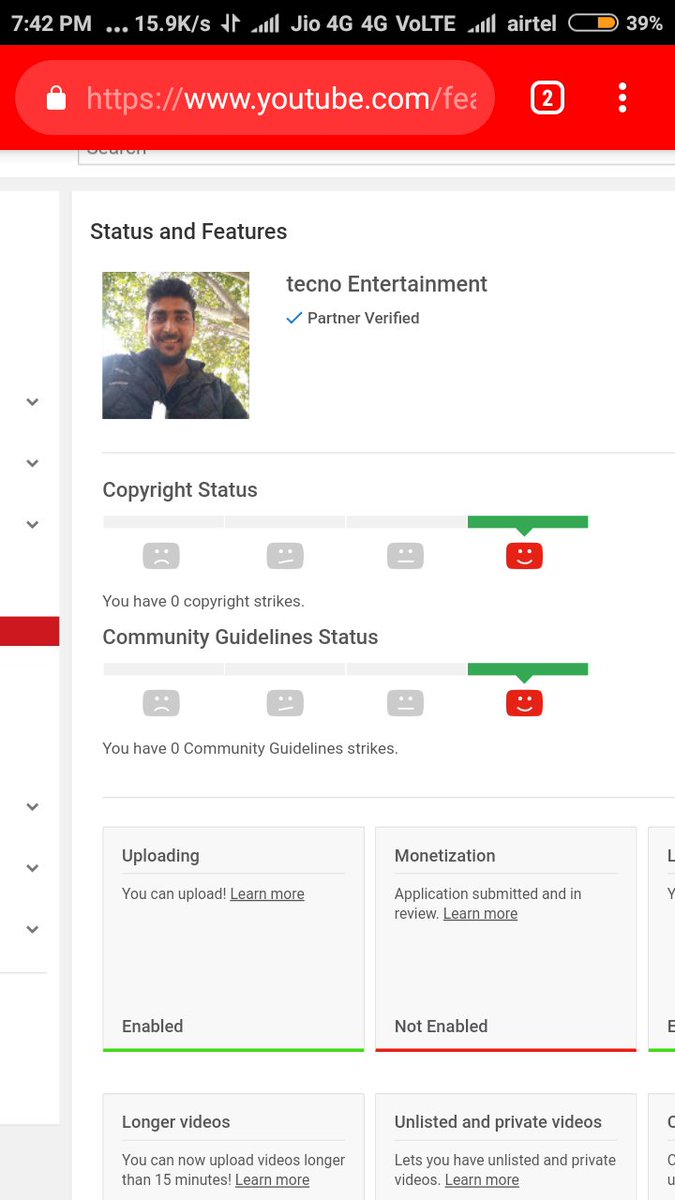The width and height of the screenshot is (675, 1200).
Task: Click second gray face under Copyright Status
Action: click(x=285, y=556)
